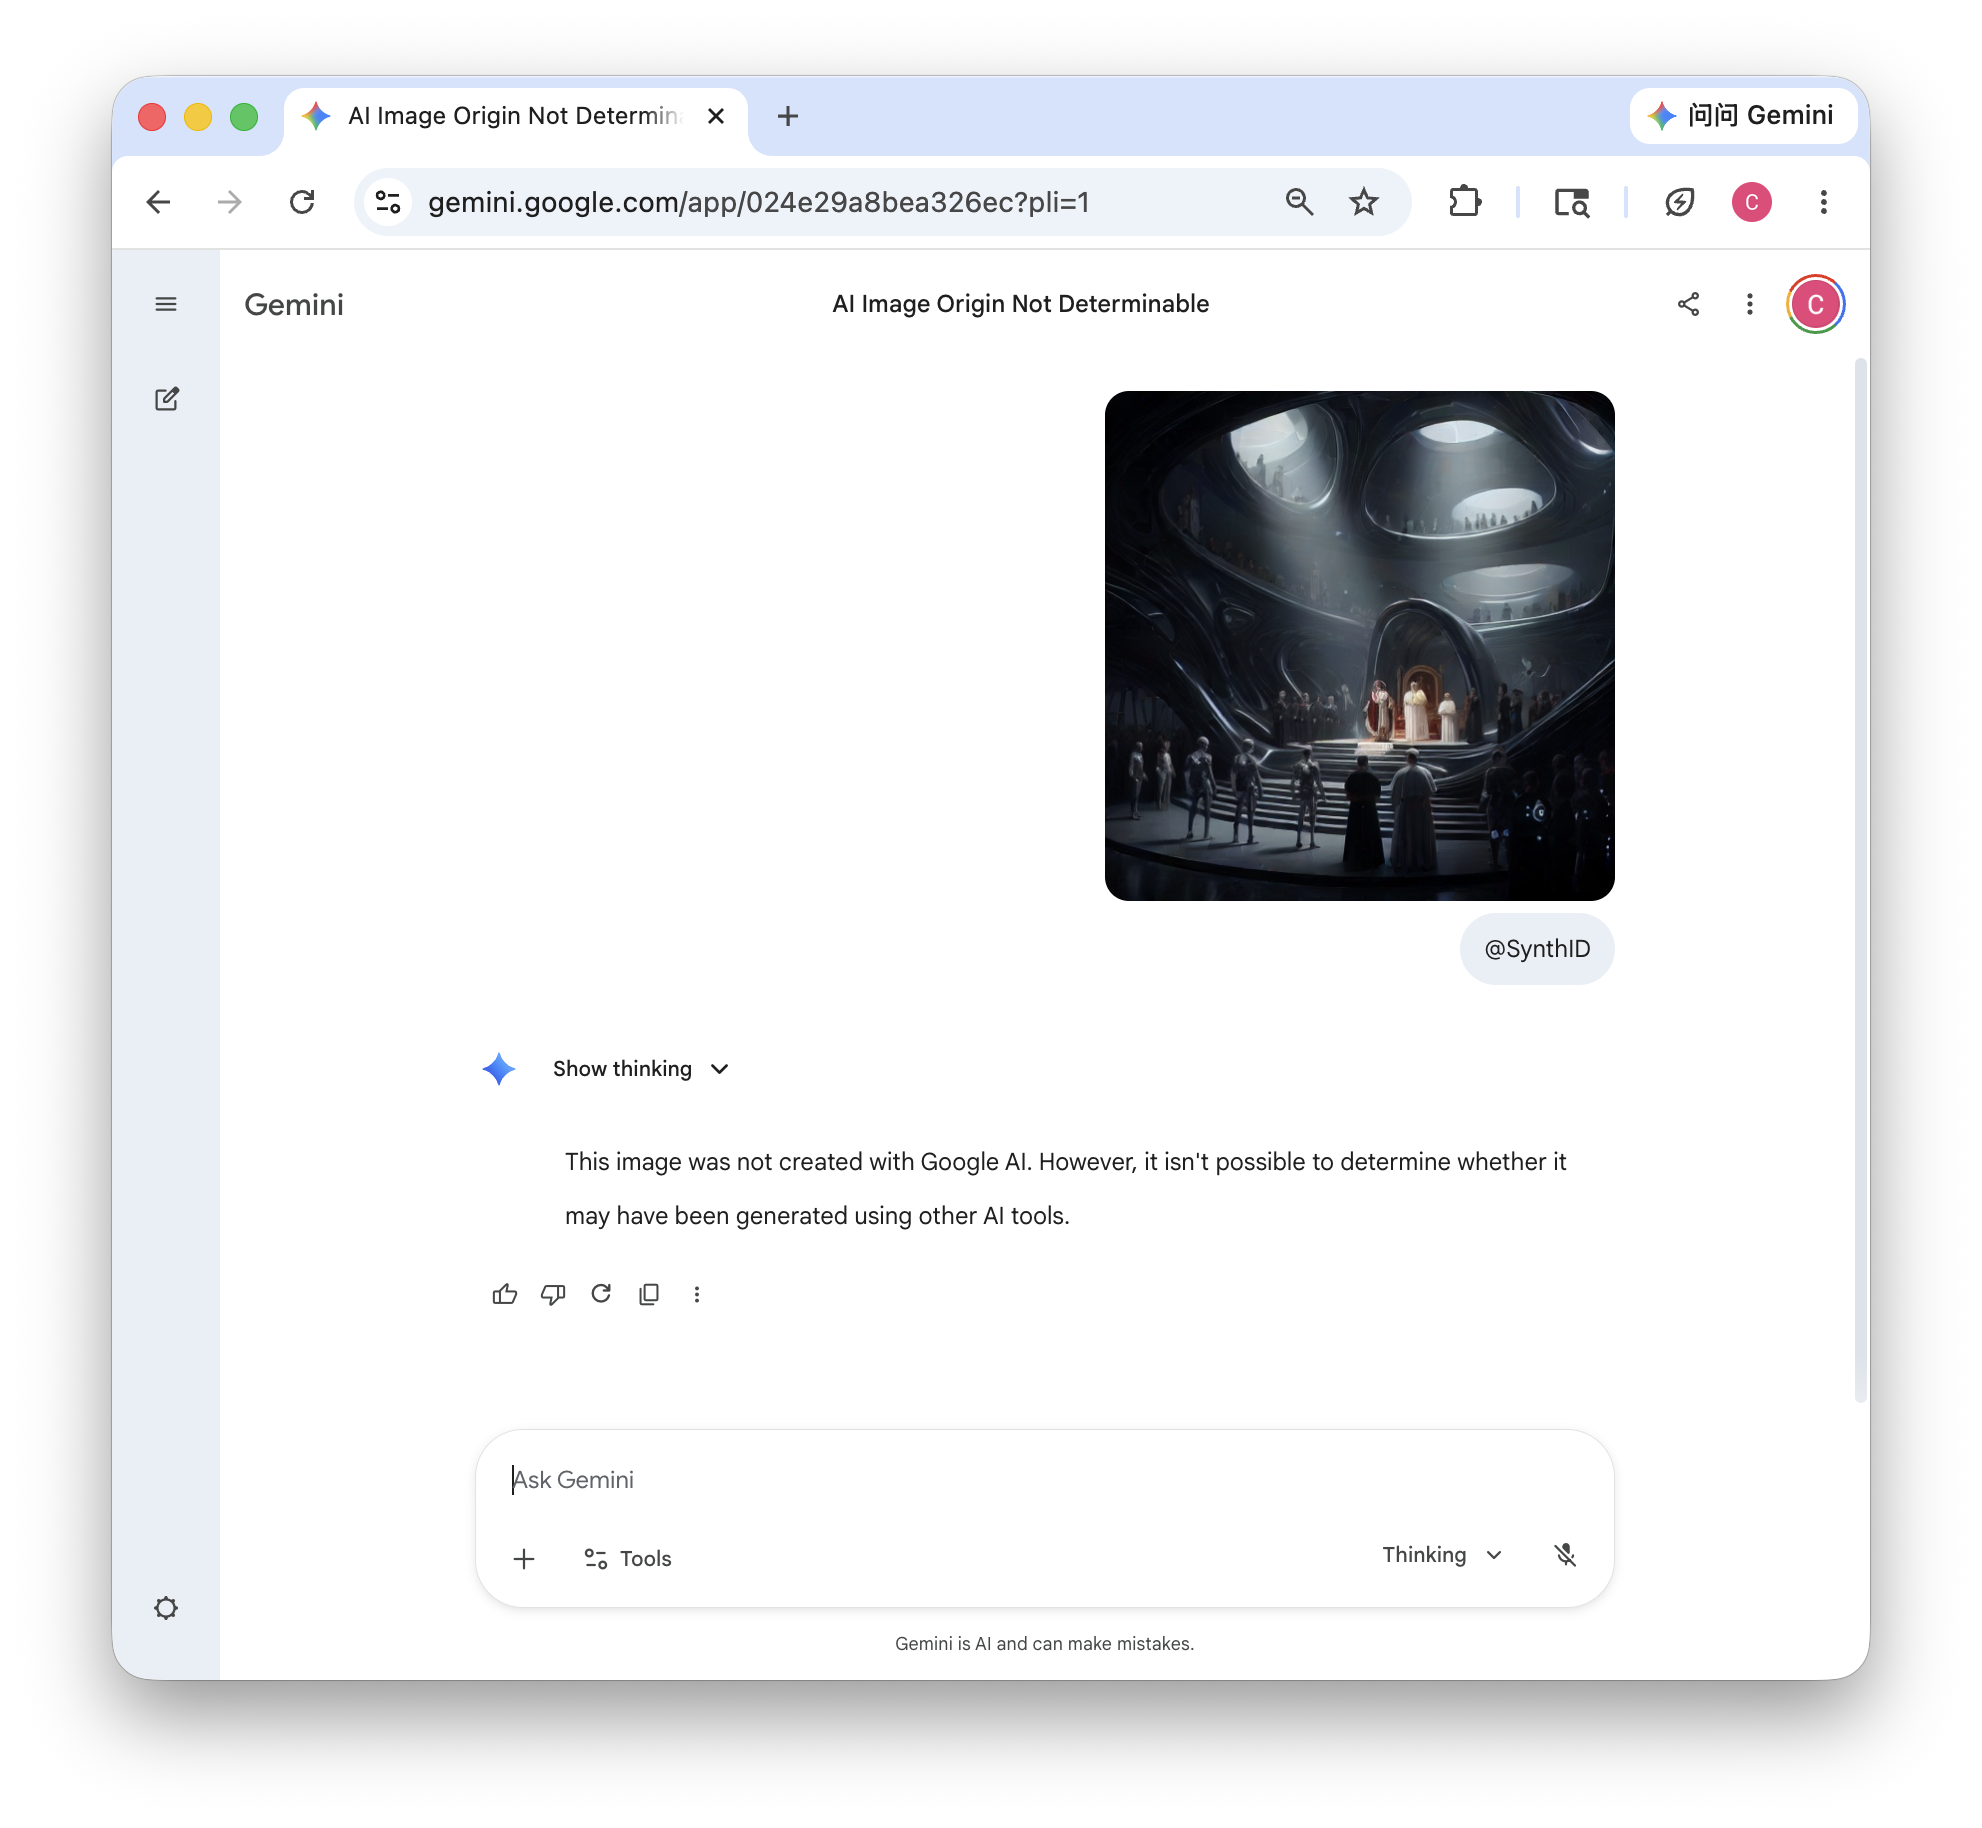The width and height of the screenshot is (1982, 1828).
Task: Click the Google Lens search icon
Action: pyautogui.click(x=1572, y=203)
